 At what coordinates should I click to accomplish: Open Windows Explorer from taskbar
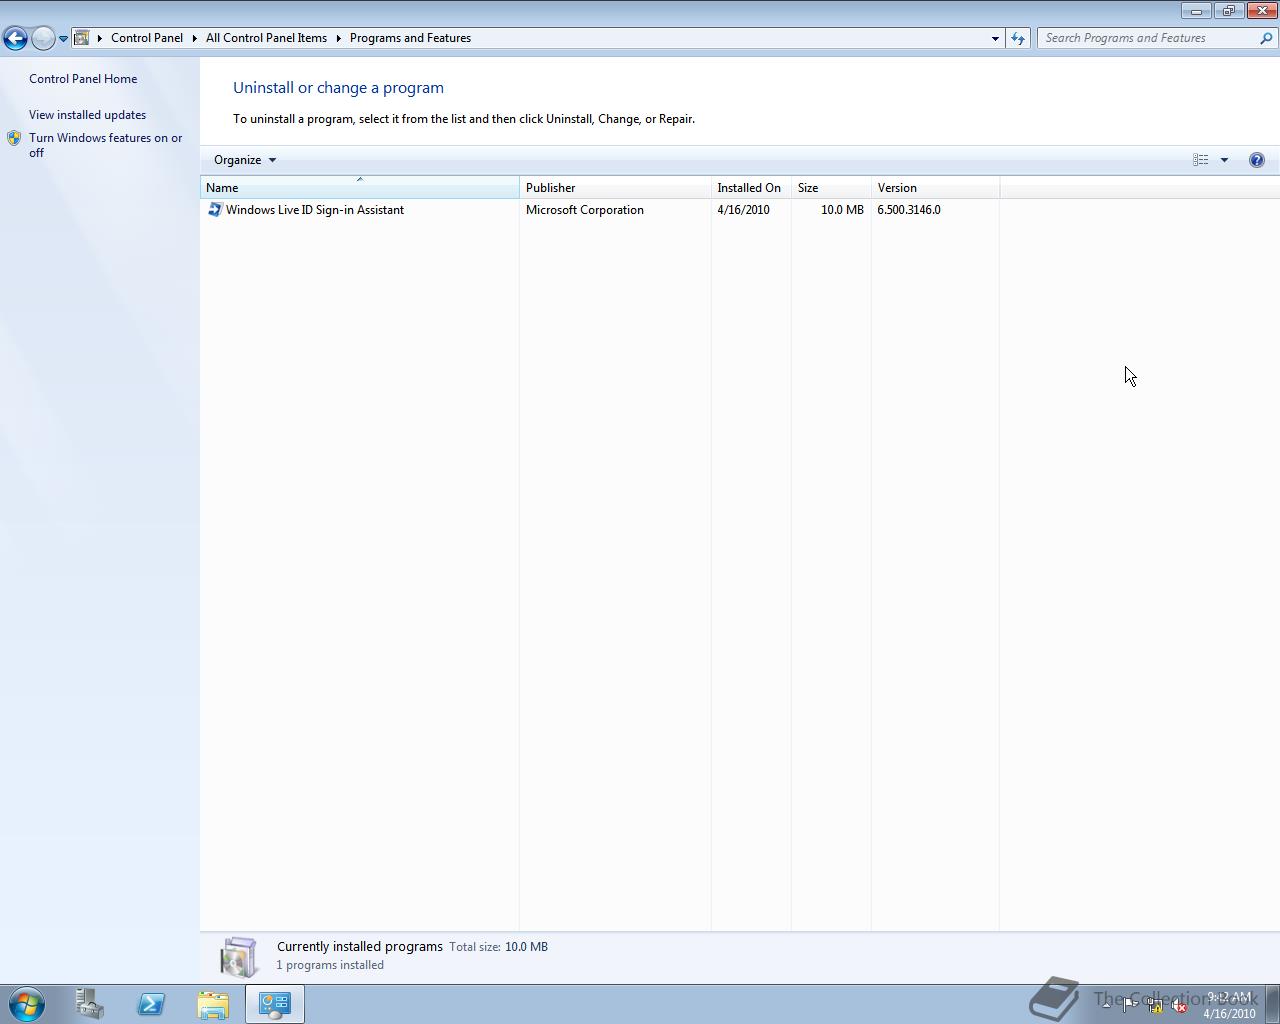click(x=213, y=1004)
